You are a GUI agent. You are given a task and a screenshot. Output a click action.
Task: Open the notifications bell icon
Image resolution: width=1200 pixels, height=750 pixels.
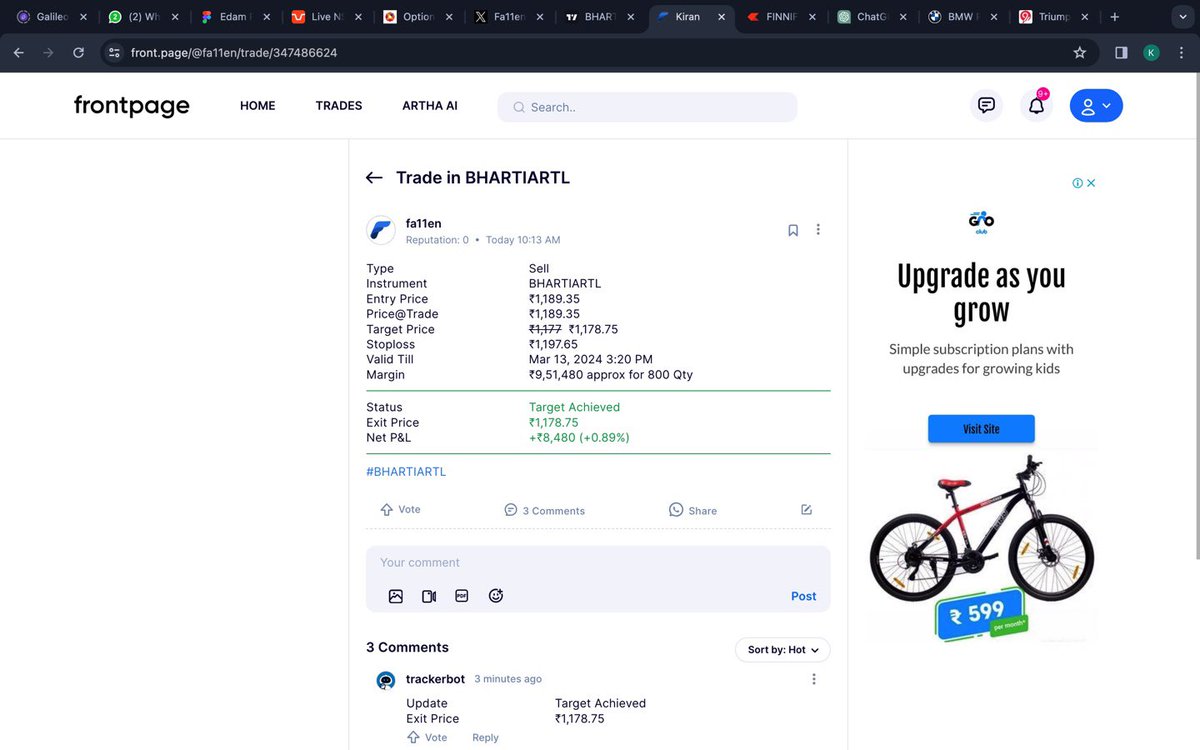click(x=1036, y=105)
